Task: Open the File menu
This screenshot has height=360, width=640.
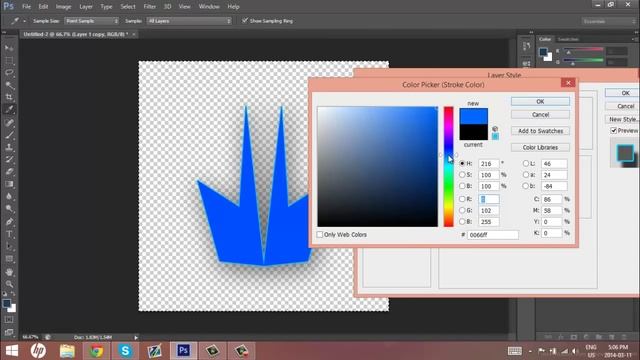Action: pyautogui.click(x=27, y=7)
